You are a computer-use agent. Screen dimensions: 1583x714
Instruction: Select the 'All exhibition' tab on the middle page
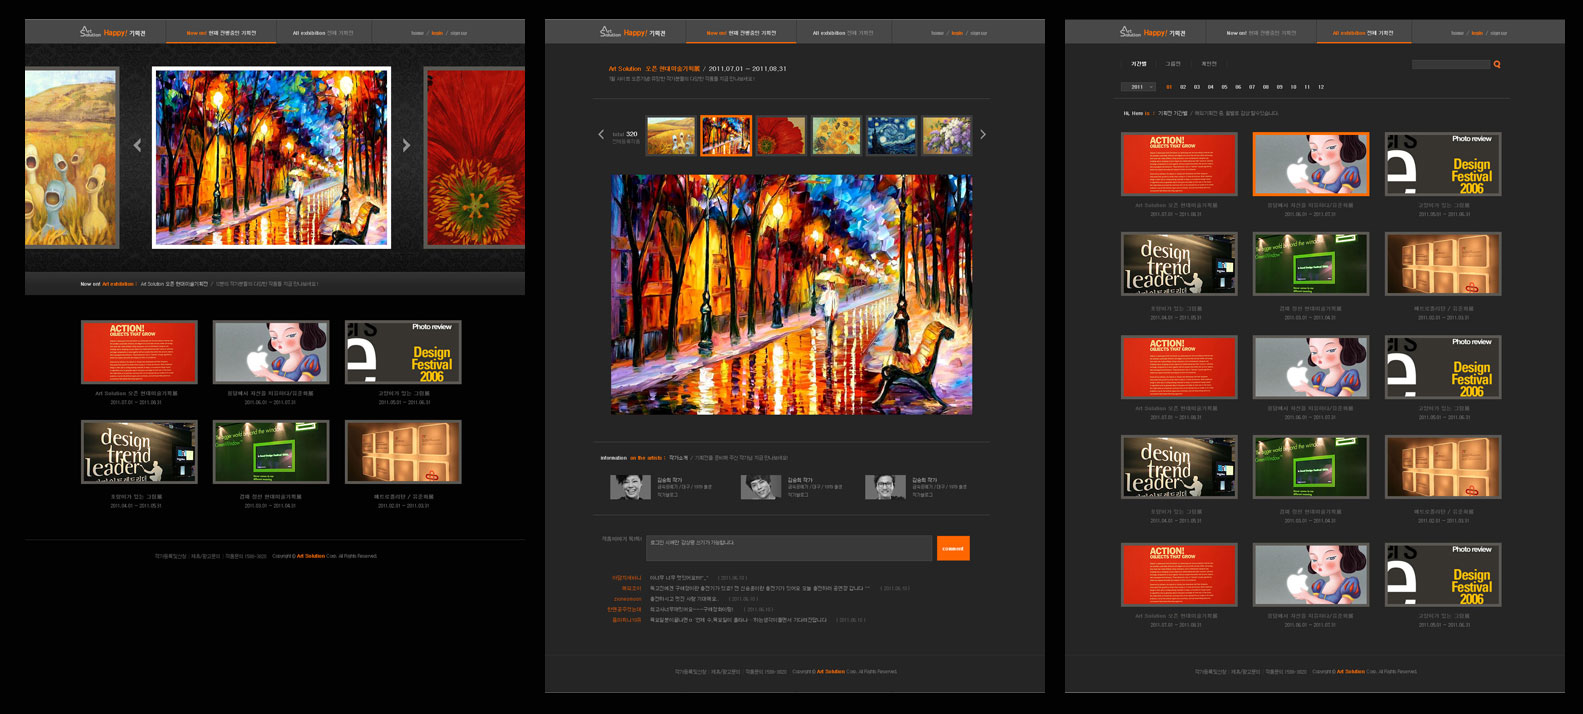click(843, 33)
